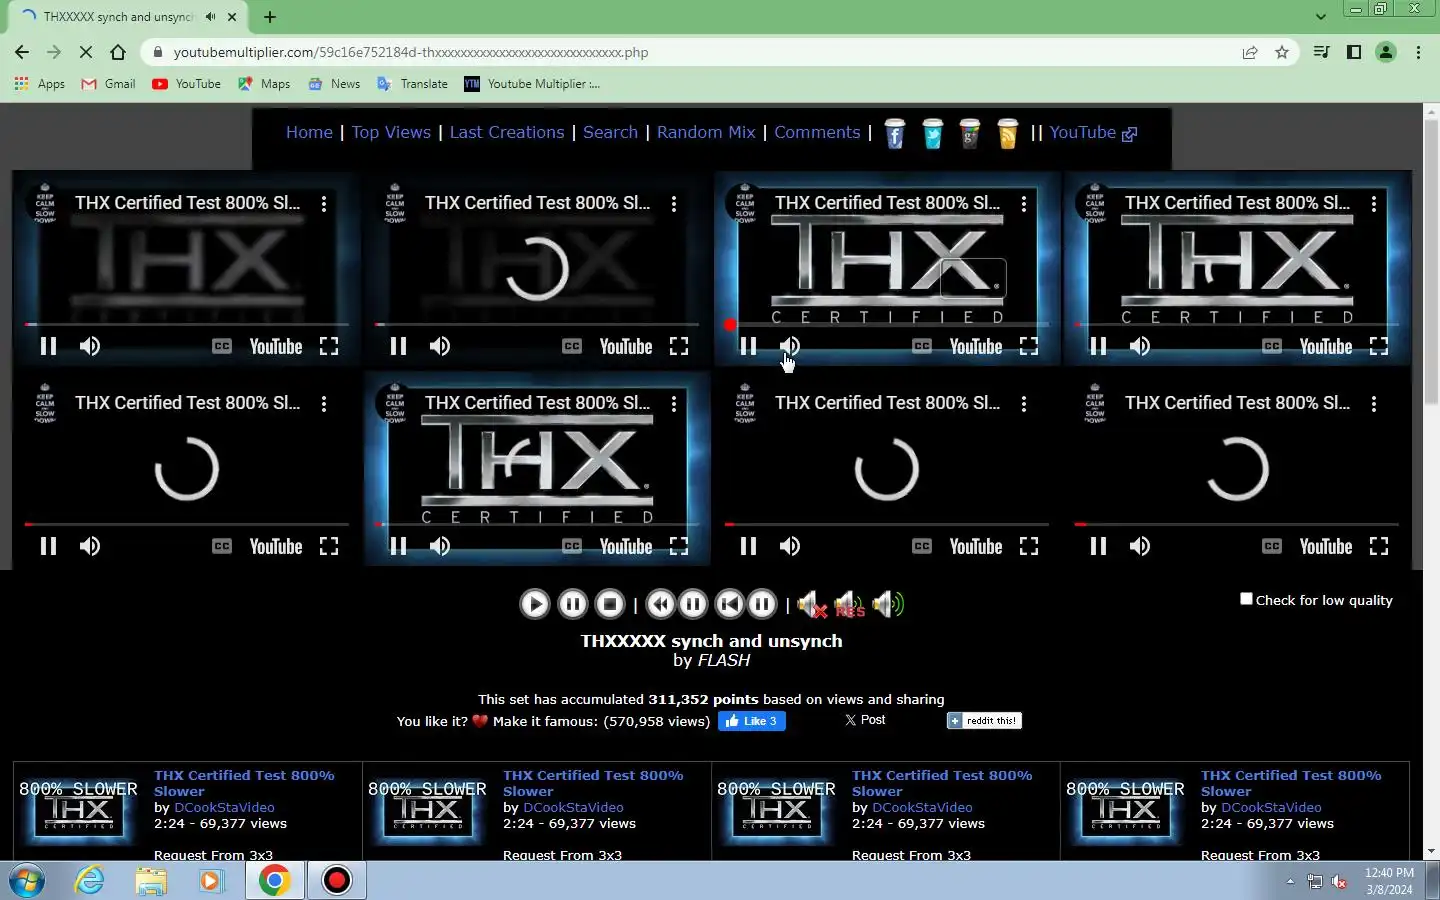Open three-dot menu on second bottom-row video
The image size is (1440, 900).
674,403
